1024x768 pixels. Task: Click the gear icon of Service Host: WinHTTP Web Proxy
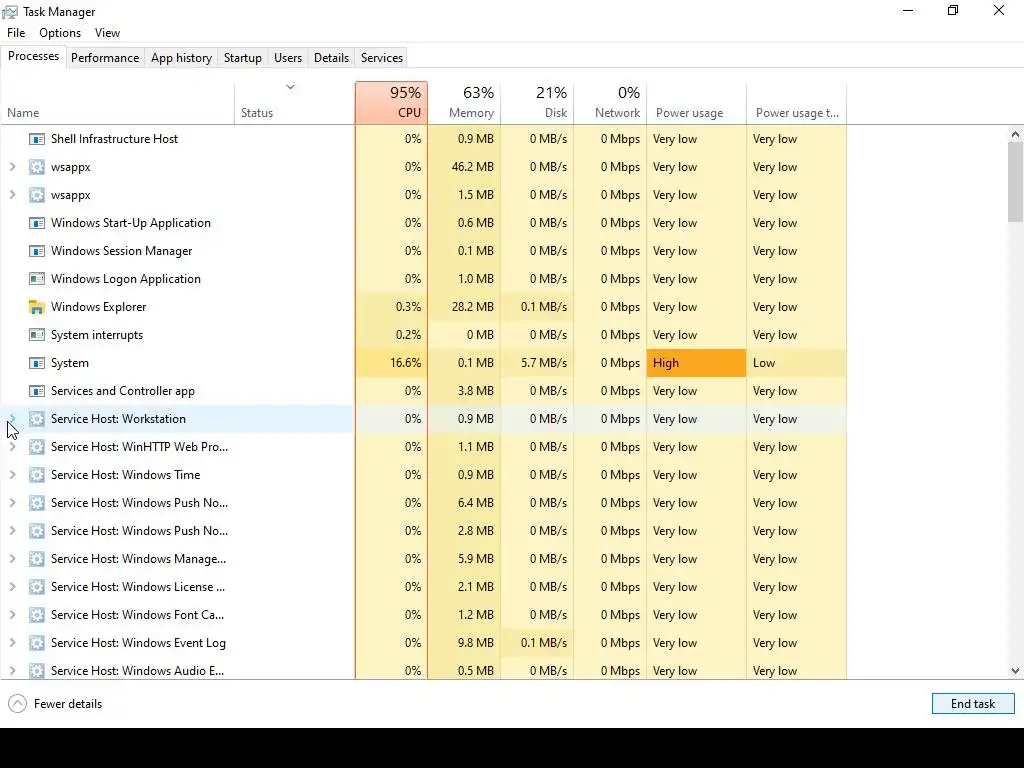click(37, 447)
